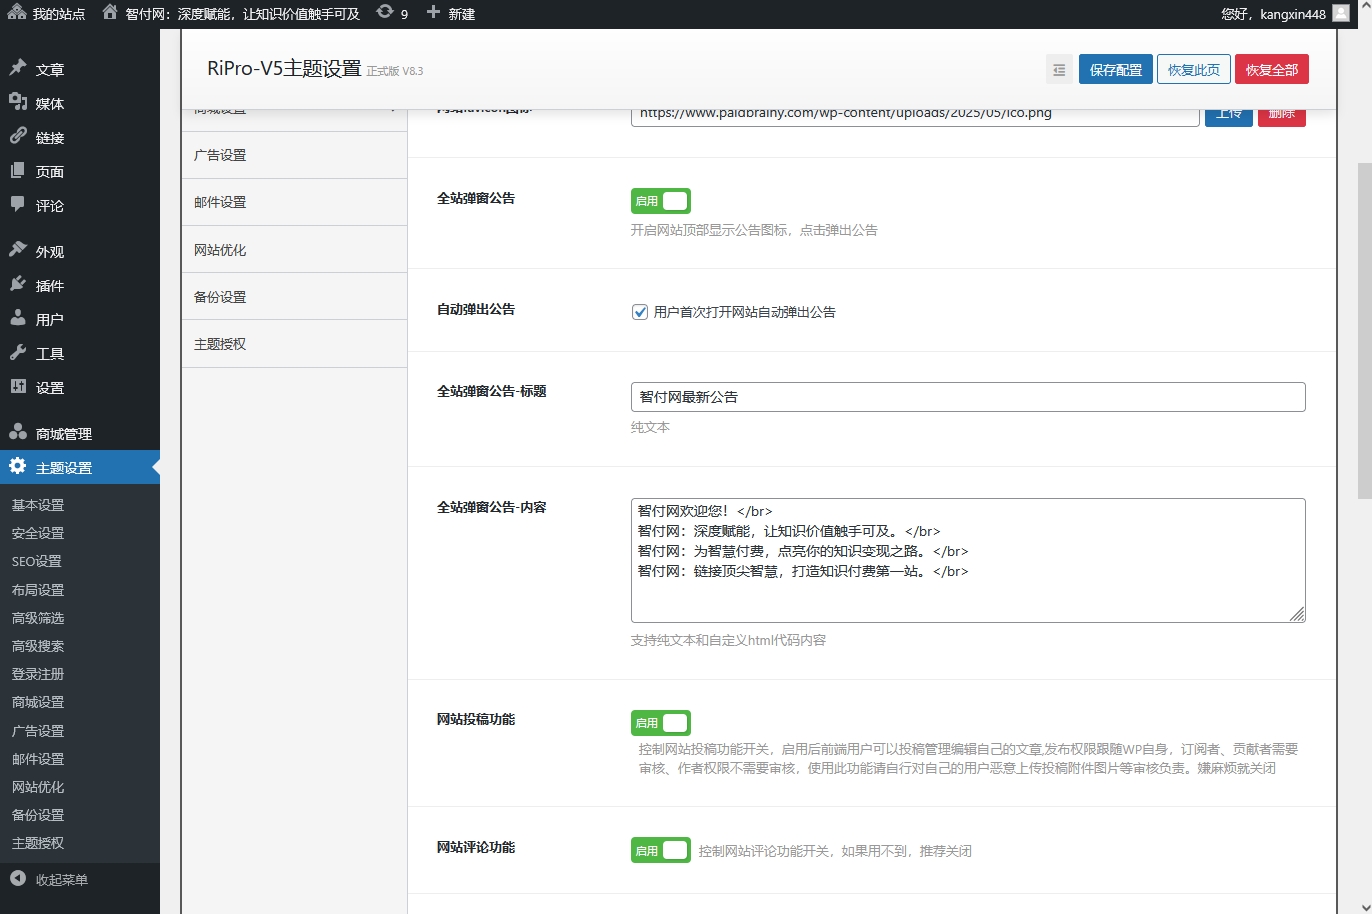Select 主题授权 in the sidebar submenu
Viewport: 1372px width, 914px height.
point(38,843)
